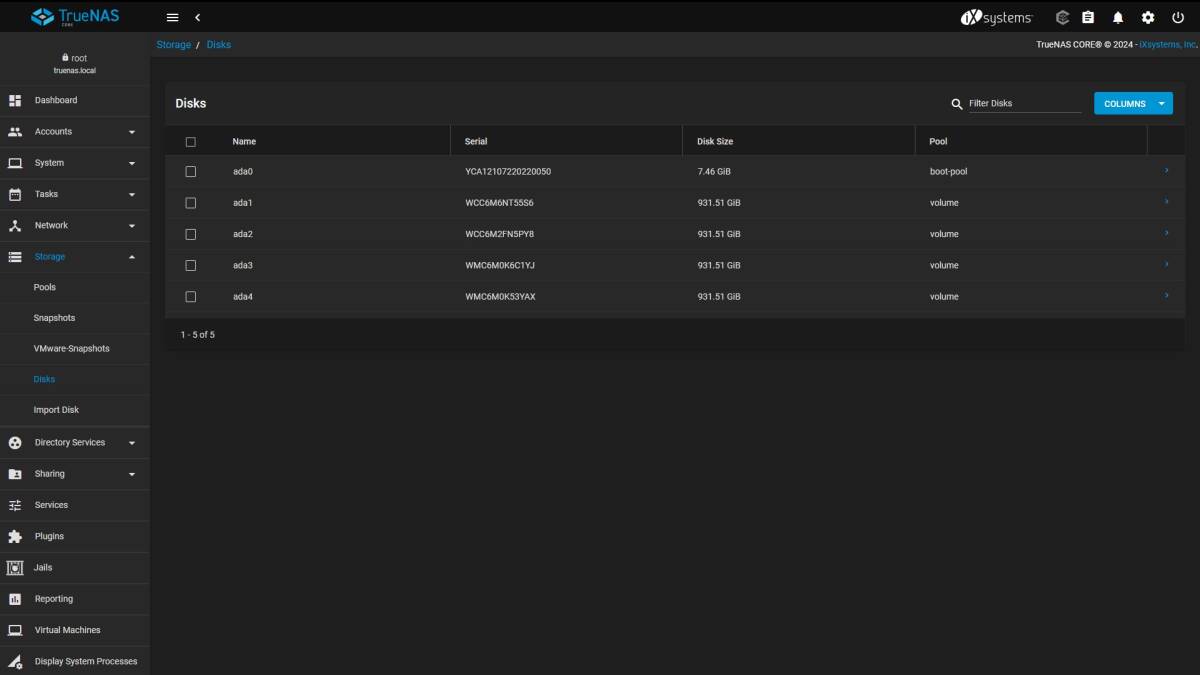Click the Jails icon
1200x675 pixels.
click(15, 568)
